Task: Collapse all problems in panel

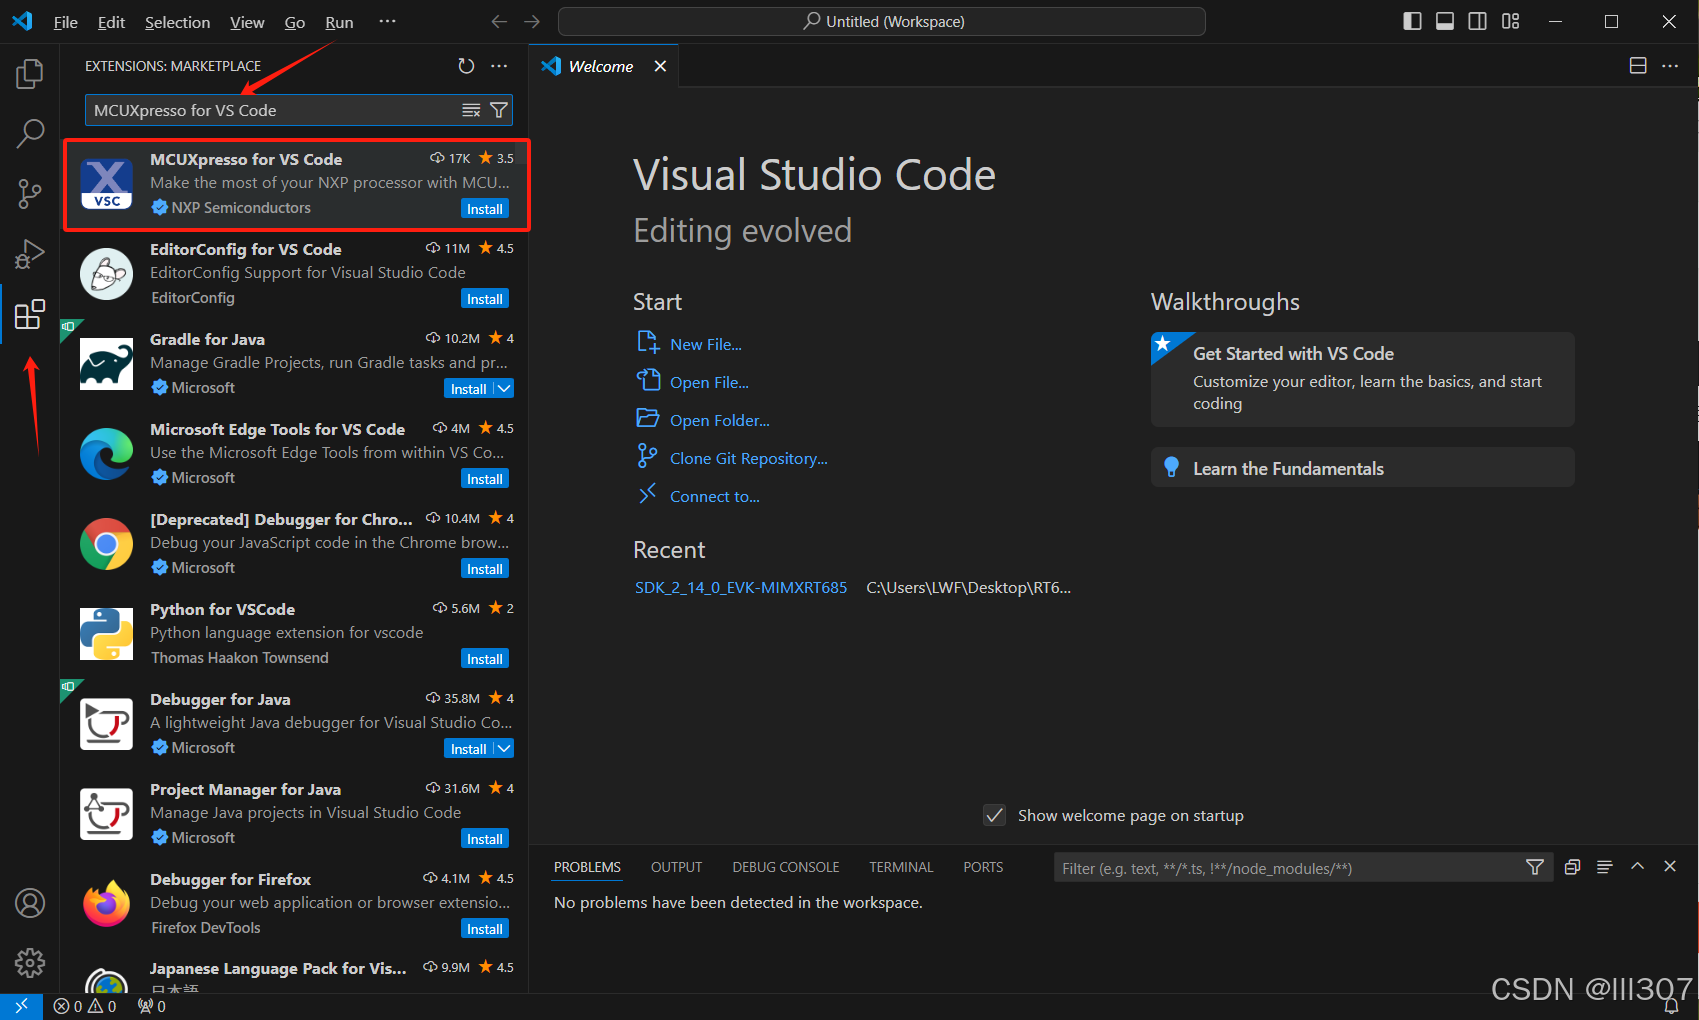Action: pos(1572,867)
